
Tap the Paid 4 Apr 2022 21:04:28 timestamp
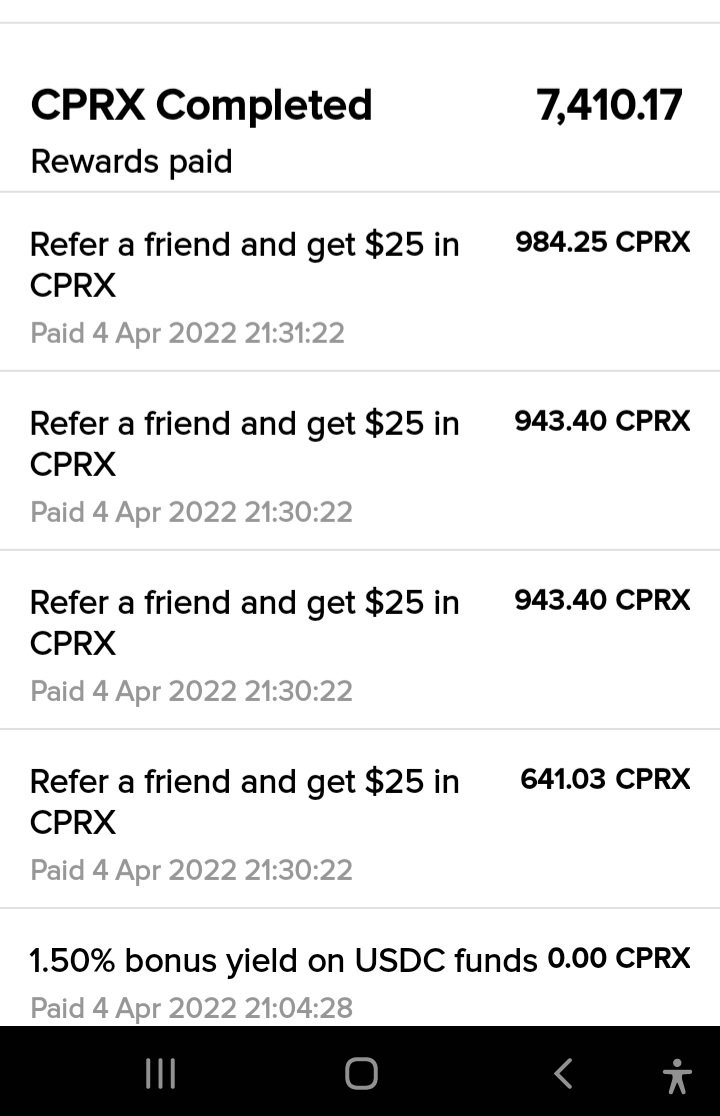click(191, 1008)
